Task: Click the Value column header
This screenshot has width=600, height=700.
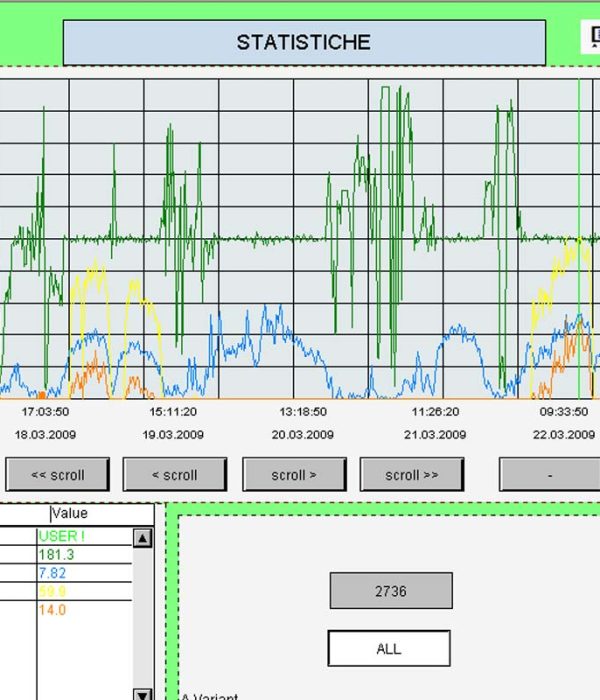Action: (x=70, y=514)
